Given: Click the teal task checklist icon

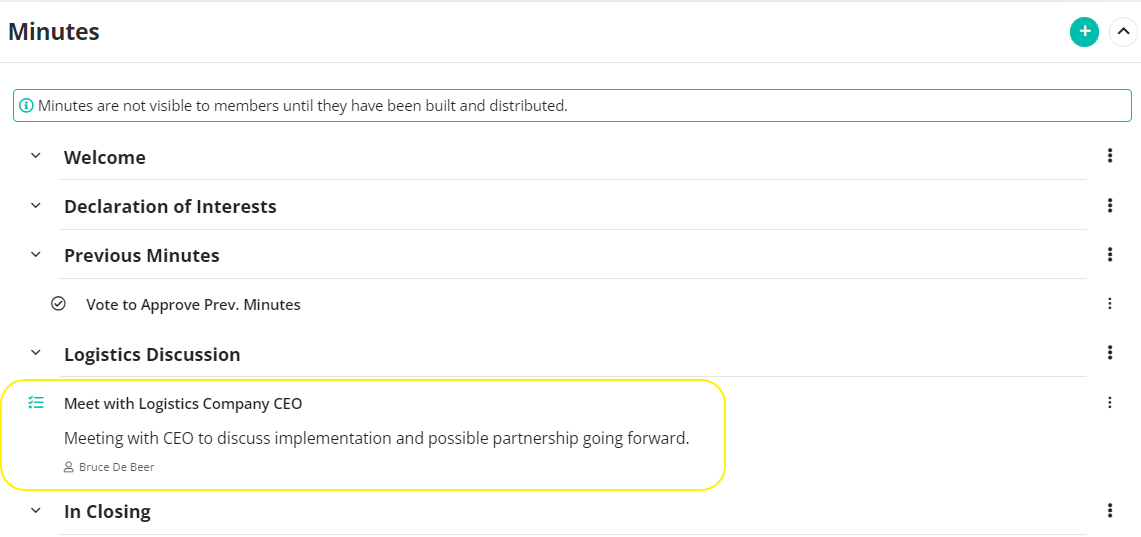Looking at the screenshot, I should 36,402.
